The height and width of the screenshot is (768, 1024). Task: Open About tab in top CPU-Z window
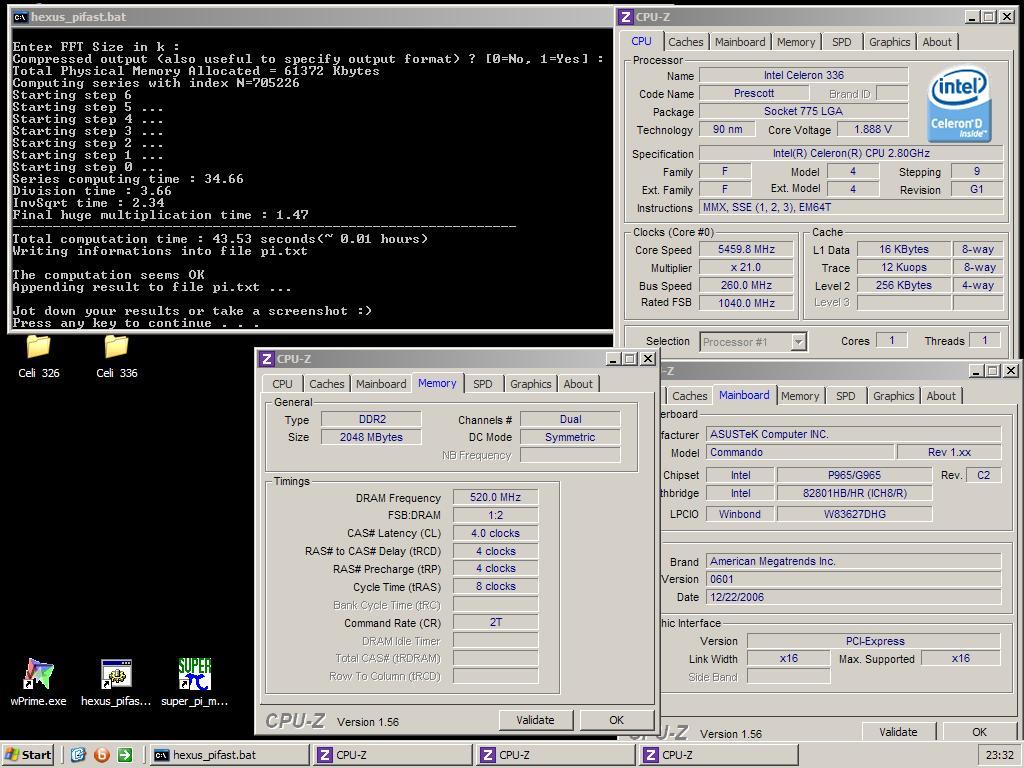pyautogui.click(x=937, y=42)
